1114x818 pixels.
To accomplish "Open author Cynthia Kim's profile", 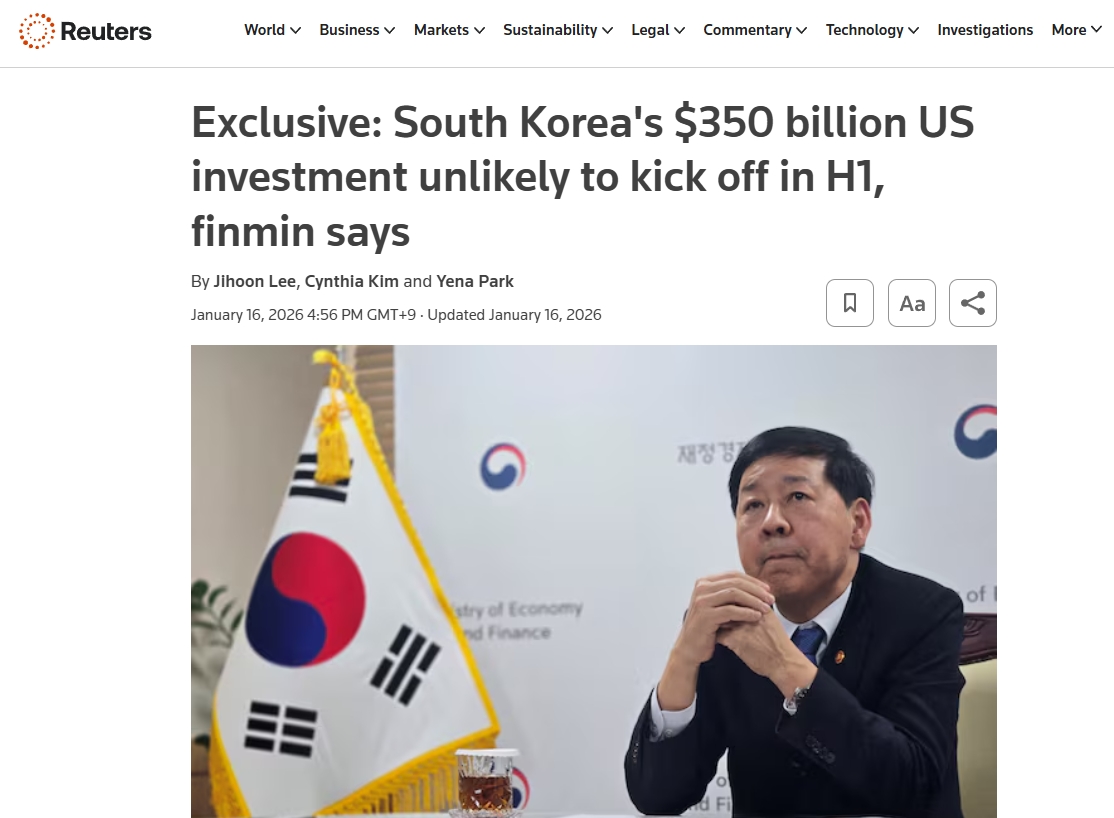I will [x=352, y=281].
